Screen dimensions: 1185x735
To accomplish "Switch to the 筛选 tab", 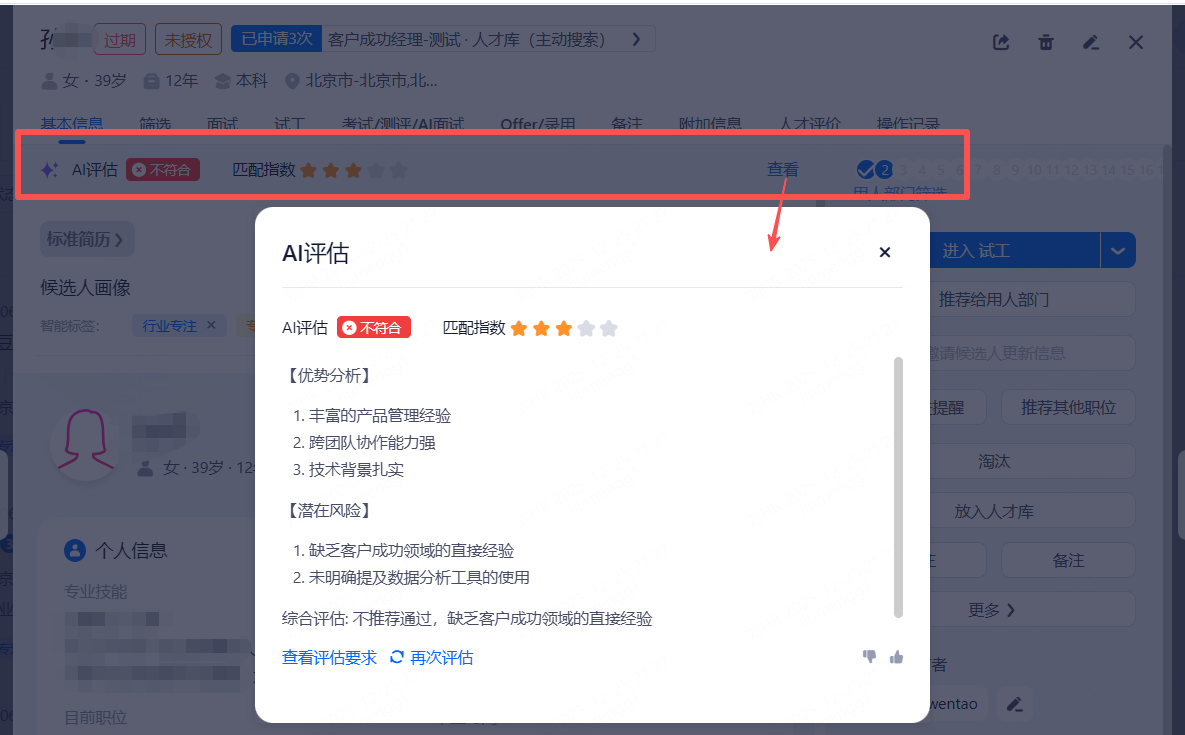I will [155, 124].
